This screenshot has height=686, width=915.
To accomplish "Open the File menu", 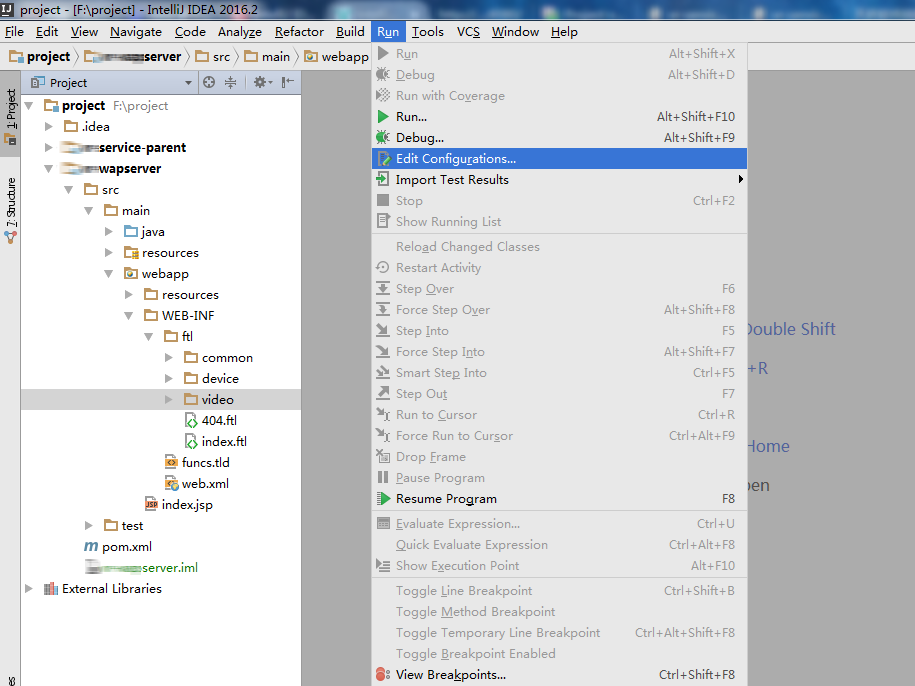I will [14, 32].
